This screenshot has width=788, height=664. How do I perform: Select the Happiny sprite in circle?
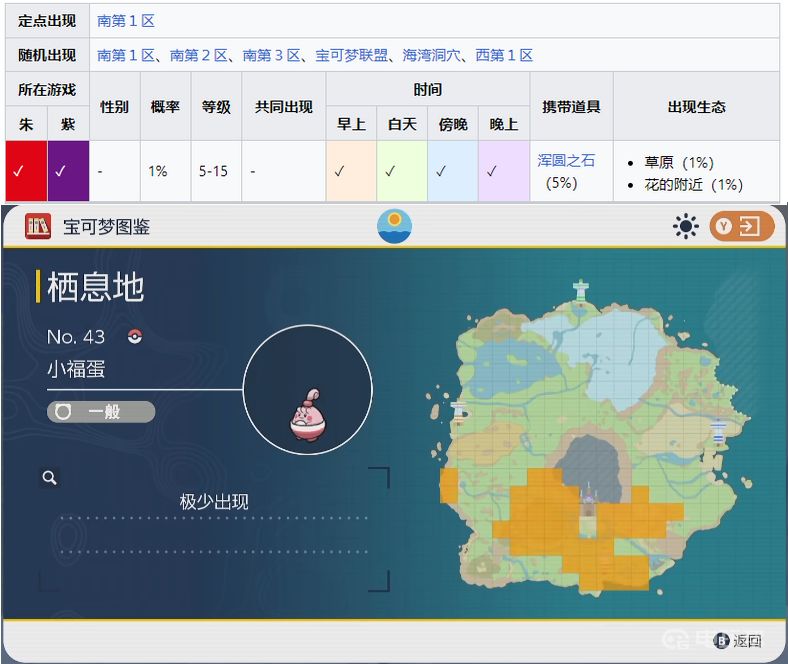(308, 415)
